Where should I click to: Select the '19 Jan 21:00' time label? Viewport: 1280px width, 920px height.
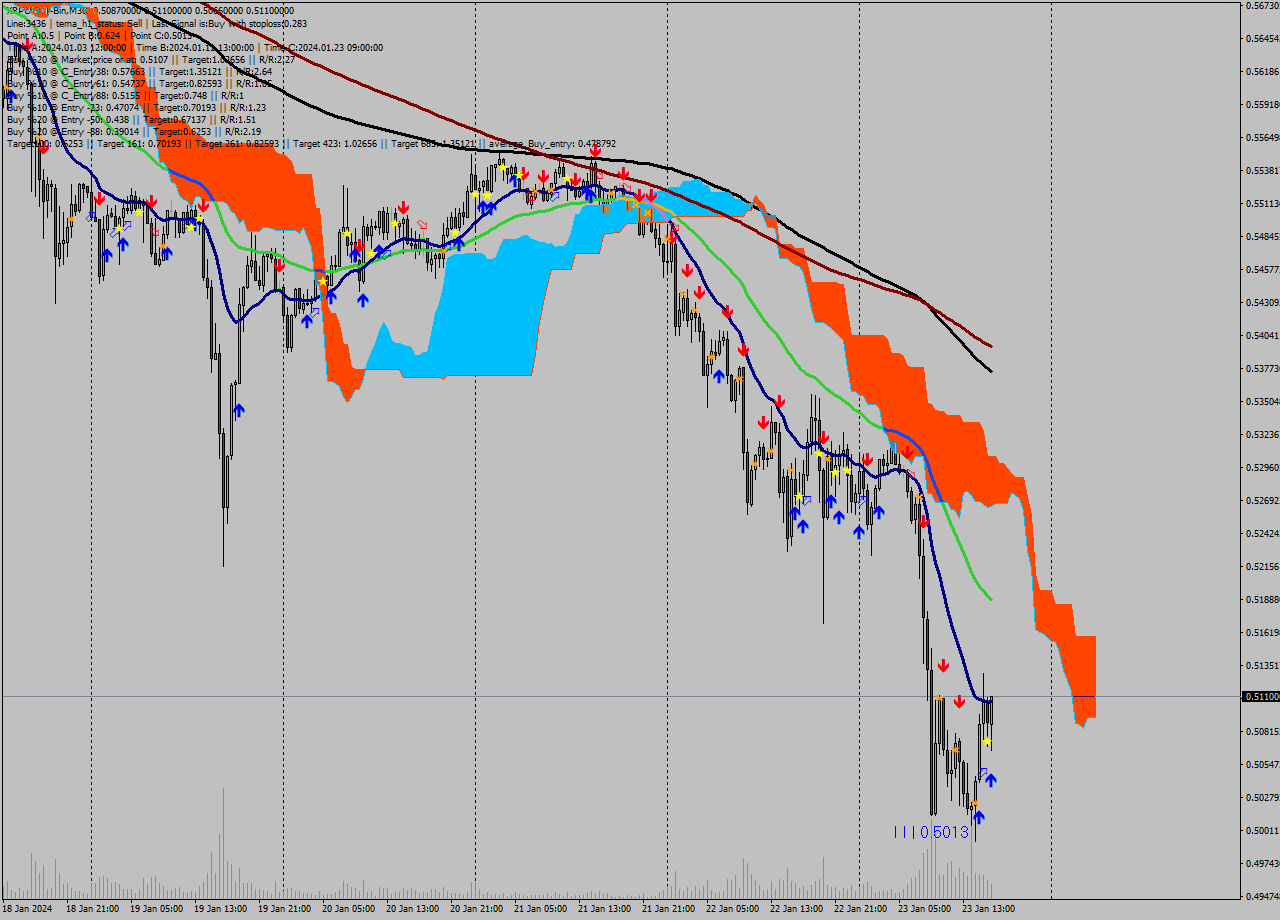[x=284, y=908]
